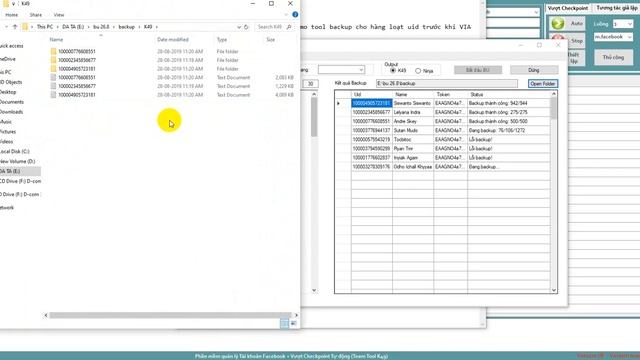This screenshot has height=360, width=640.
Task: Select the K49 output radio button
Action: point(393,71)
